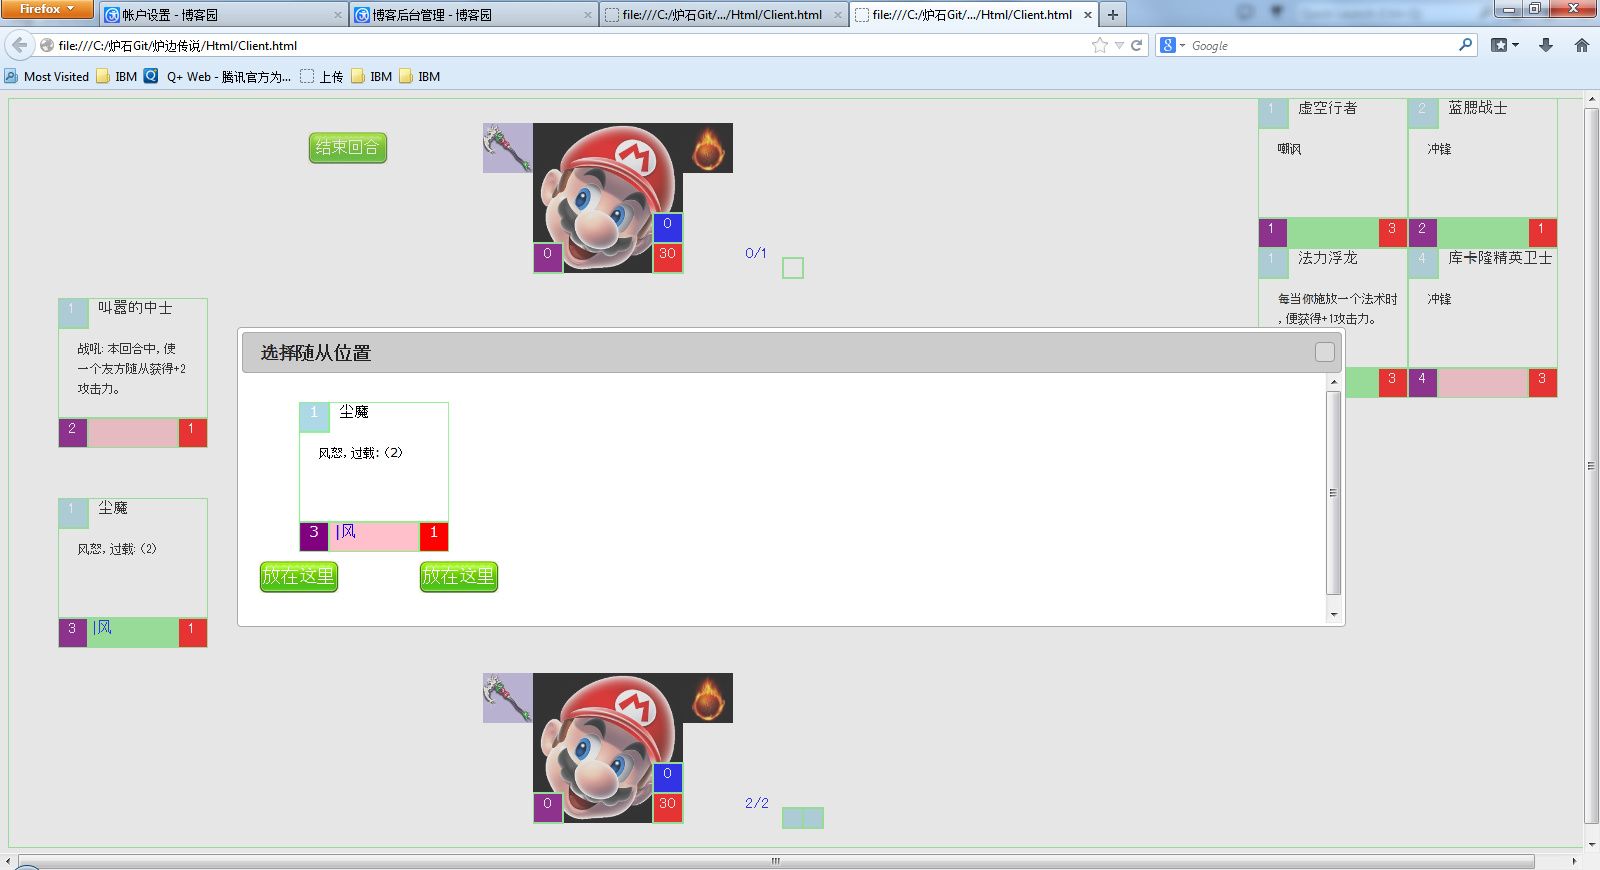Click the browser back arrow
Image resolution: width=1600 pixels, height=870 pixels.
point(19,45)
